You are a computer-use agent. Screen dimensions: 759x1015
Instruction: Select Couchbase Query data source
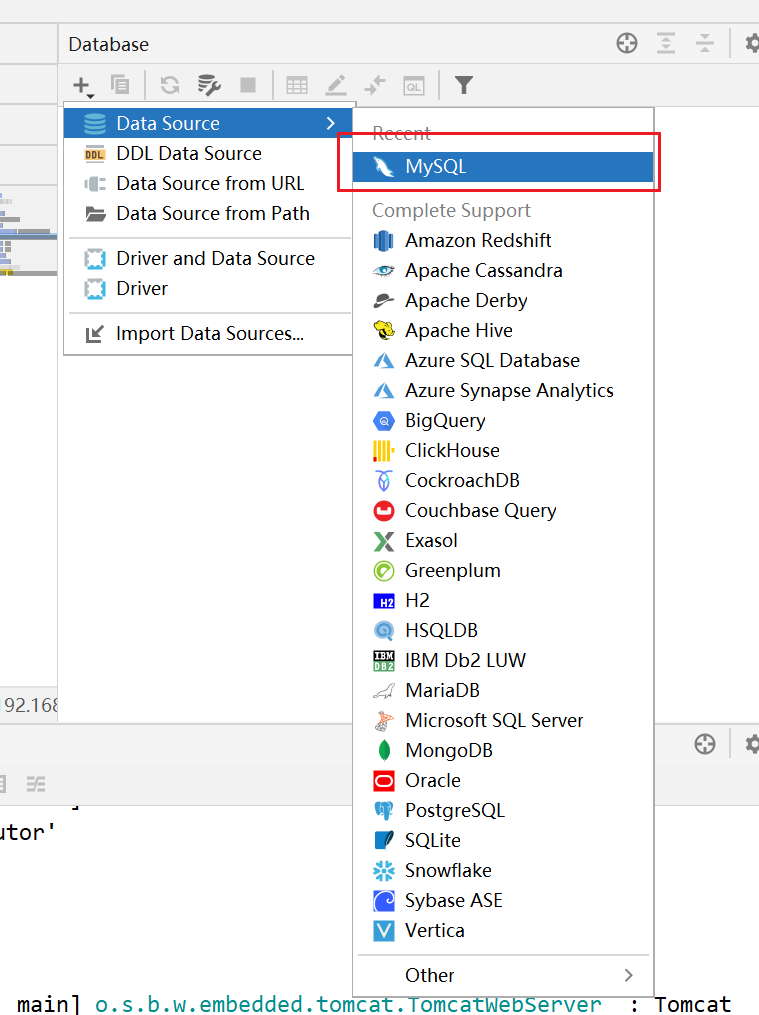pyautogui.click(x=503, y=510)
